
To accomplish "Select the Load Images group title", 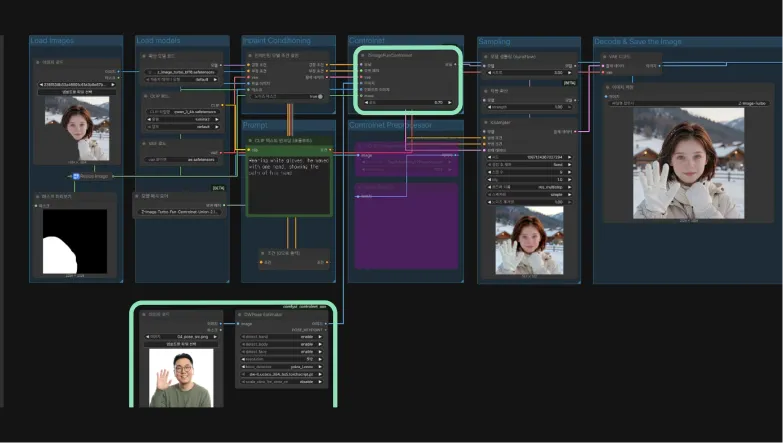I will coord(52,40).
